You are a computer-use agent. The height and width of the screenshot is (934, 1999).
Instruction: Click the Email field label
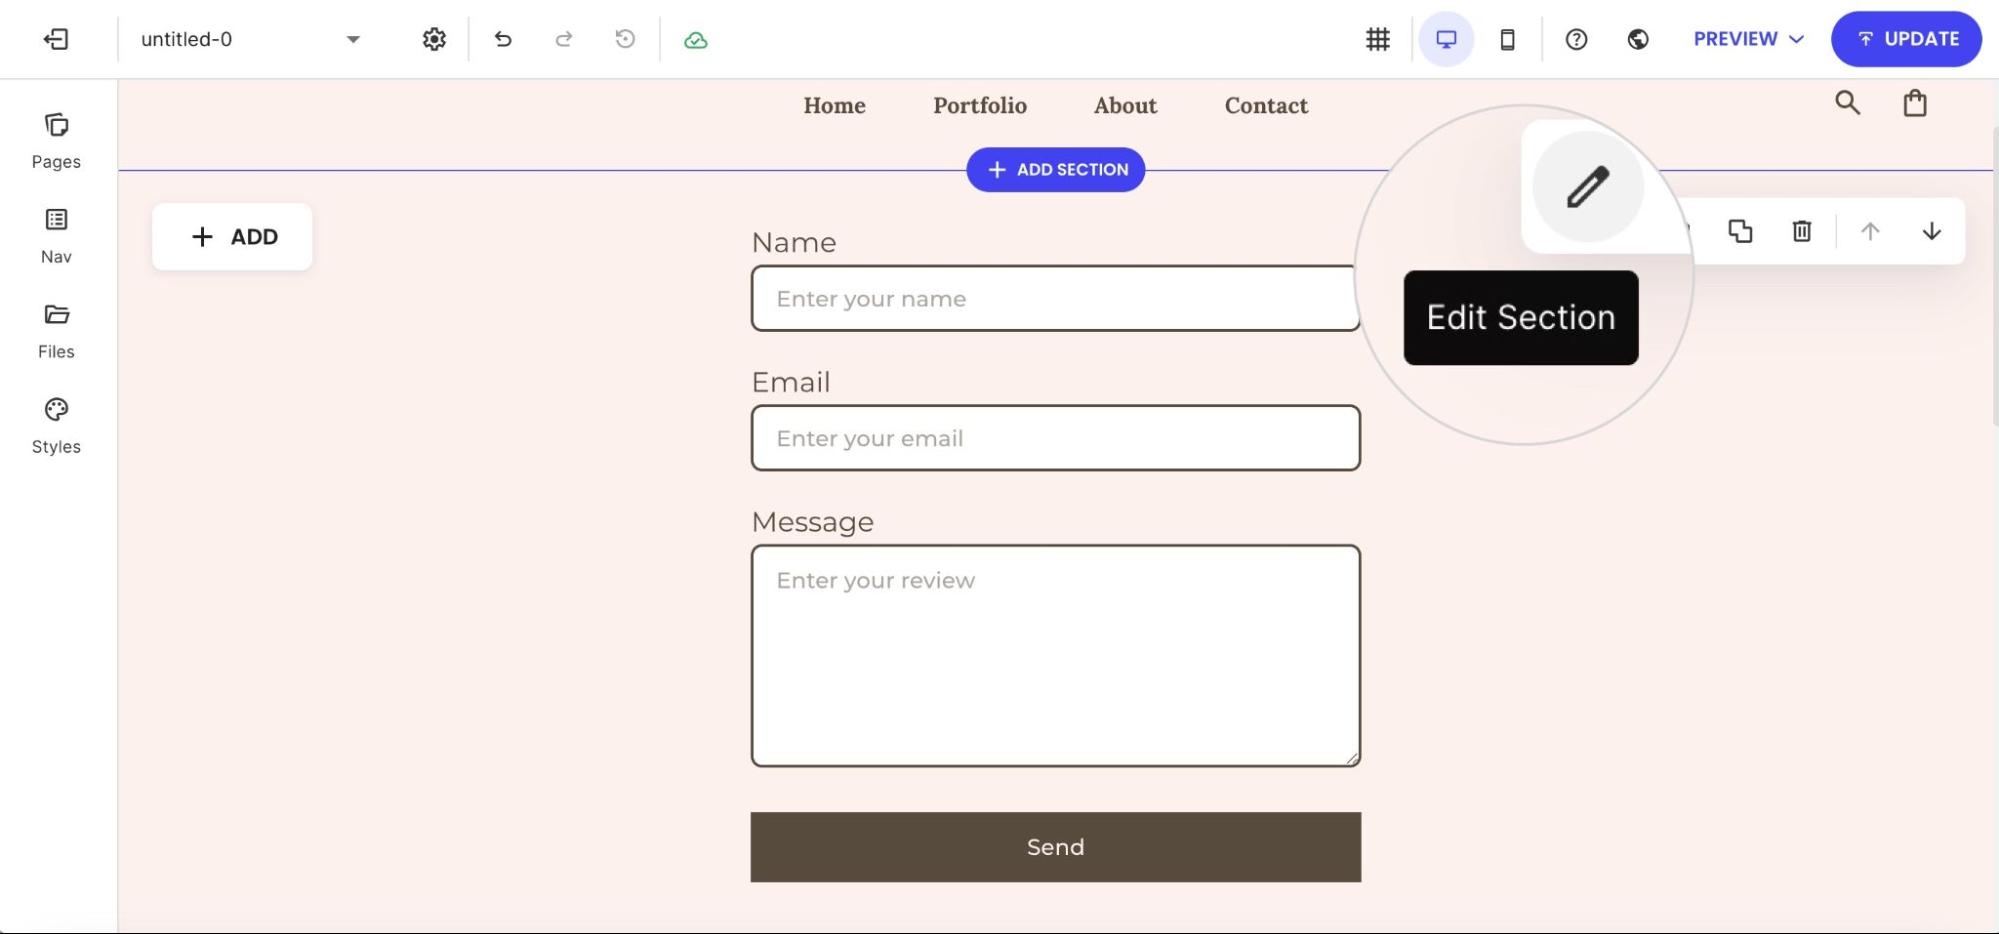pyautogui.click(x=791, y=383)
